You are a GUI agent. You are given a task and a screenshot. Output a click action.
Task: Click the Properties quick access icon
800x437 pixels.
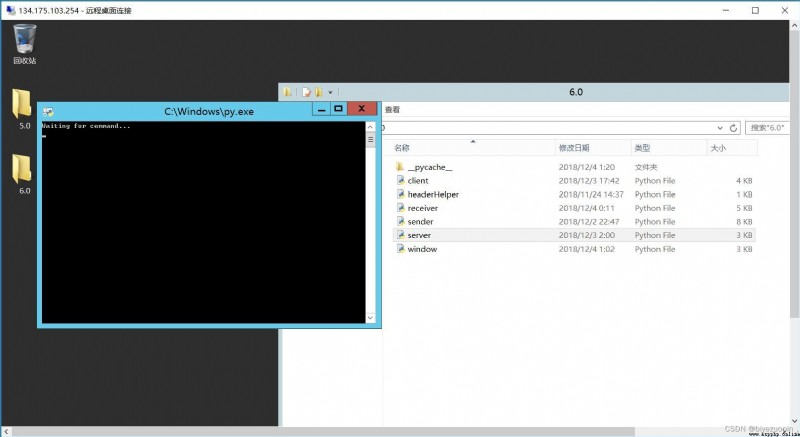pyautogui.click(x=306, y=92)
